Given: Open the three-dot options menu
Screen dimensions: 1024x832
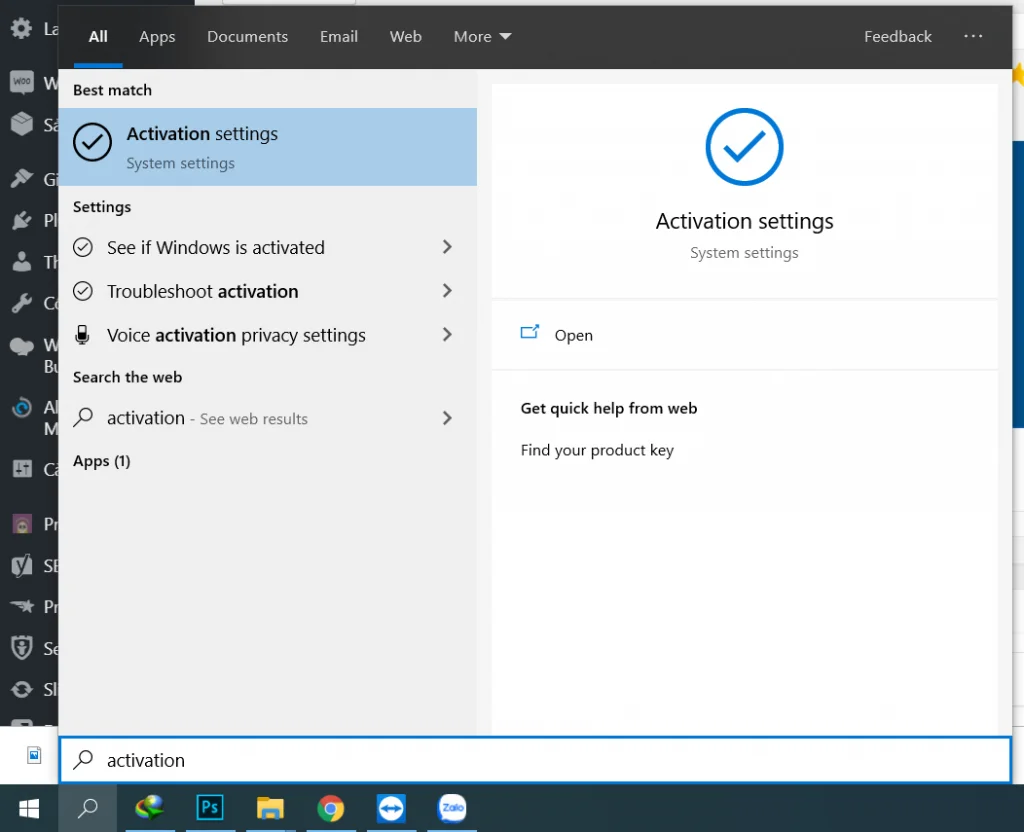Looking at the screenshot, I should coord(973,36).
